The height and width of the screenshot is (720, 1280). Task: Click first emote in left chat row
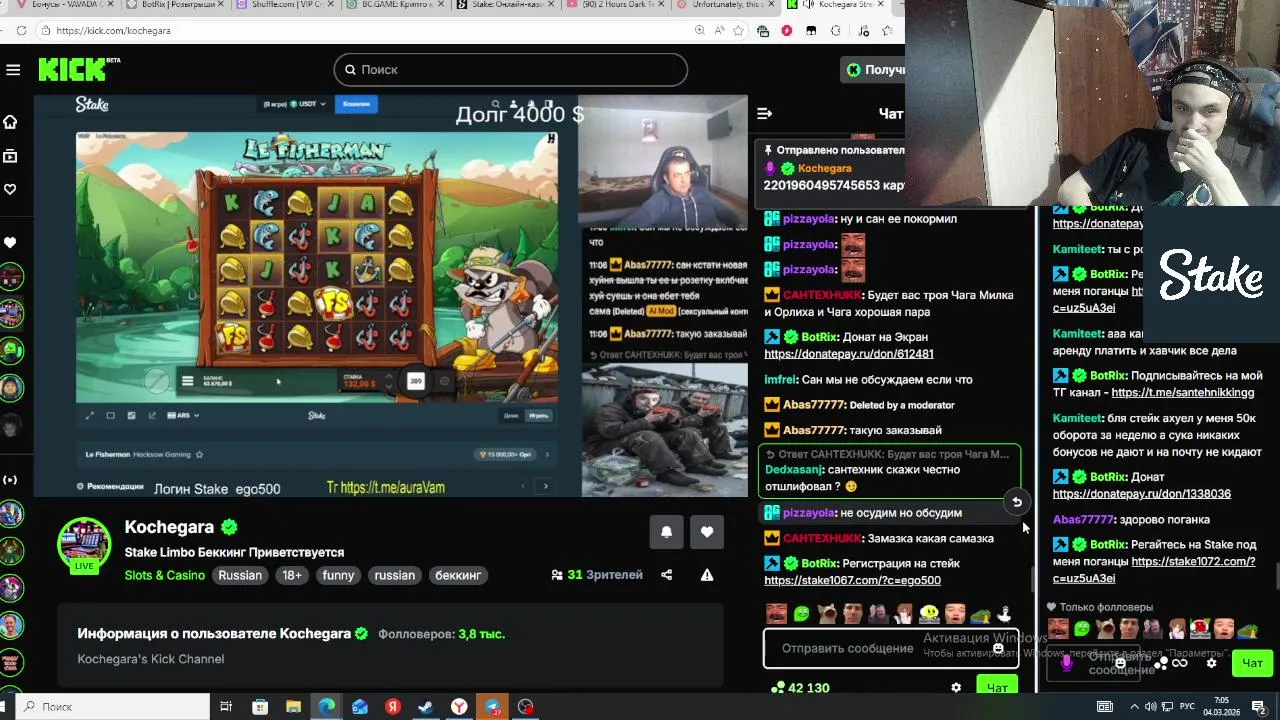[x=776, y=613]
